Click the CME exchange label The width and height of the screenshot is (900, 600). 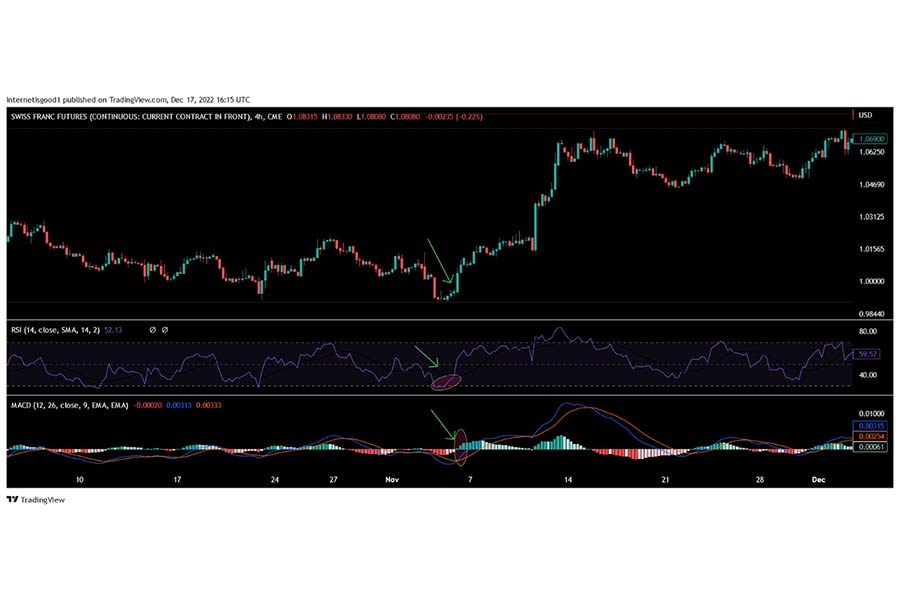[x=275, y=117]
